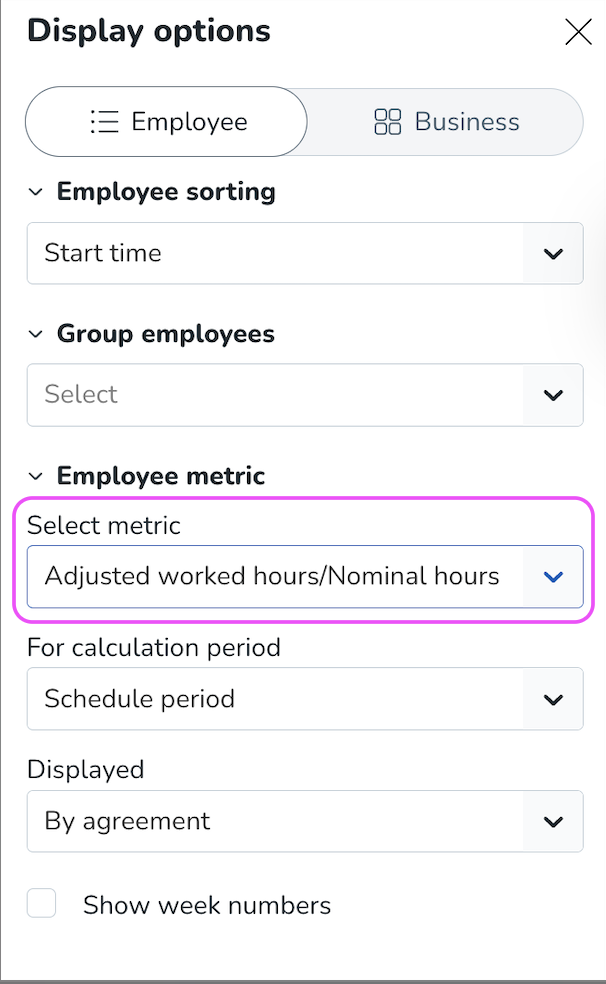Click blue arrow on Select metric dropdown
The image size is (606, 984).
pyautogui.click(x=553, y=577)
